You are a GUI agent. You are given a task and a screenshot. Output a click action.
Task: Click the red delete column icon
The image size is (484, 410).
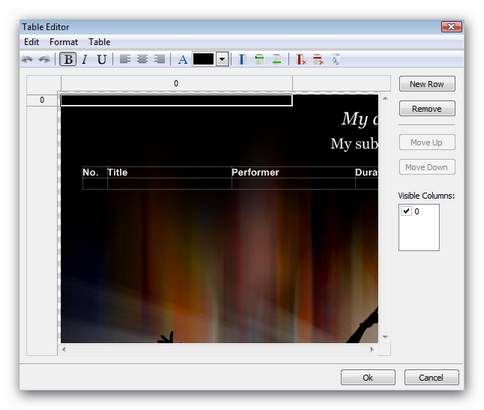(x=301, y=60)
